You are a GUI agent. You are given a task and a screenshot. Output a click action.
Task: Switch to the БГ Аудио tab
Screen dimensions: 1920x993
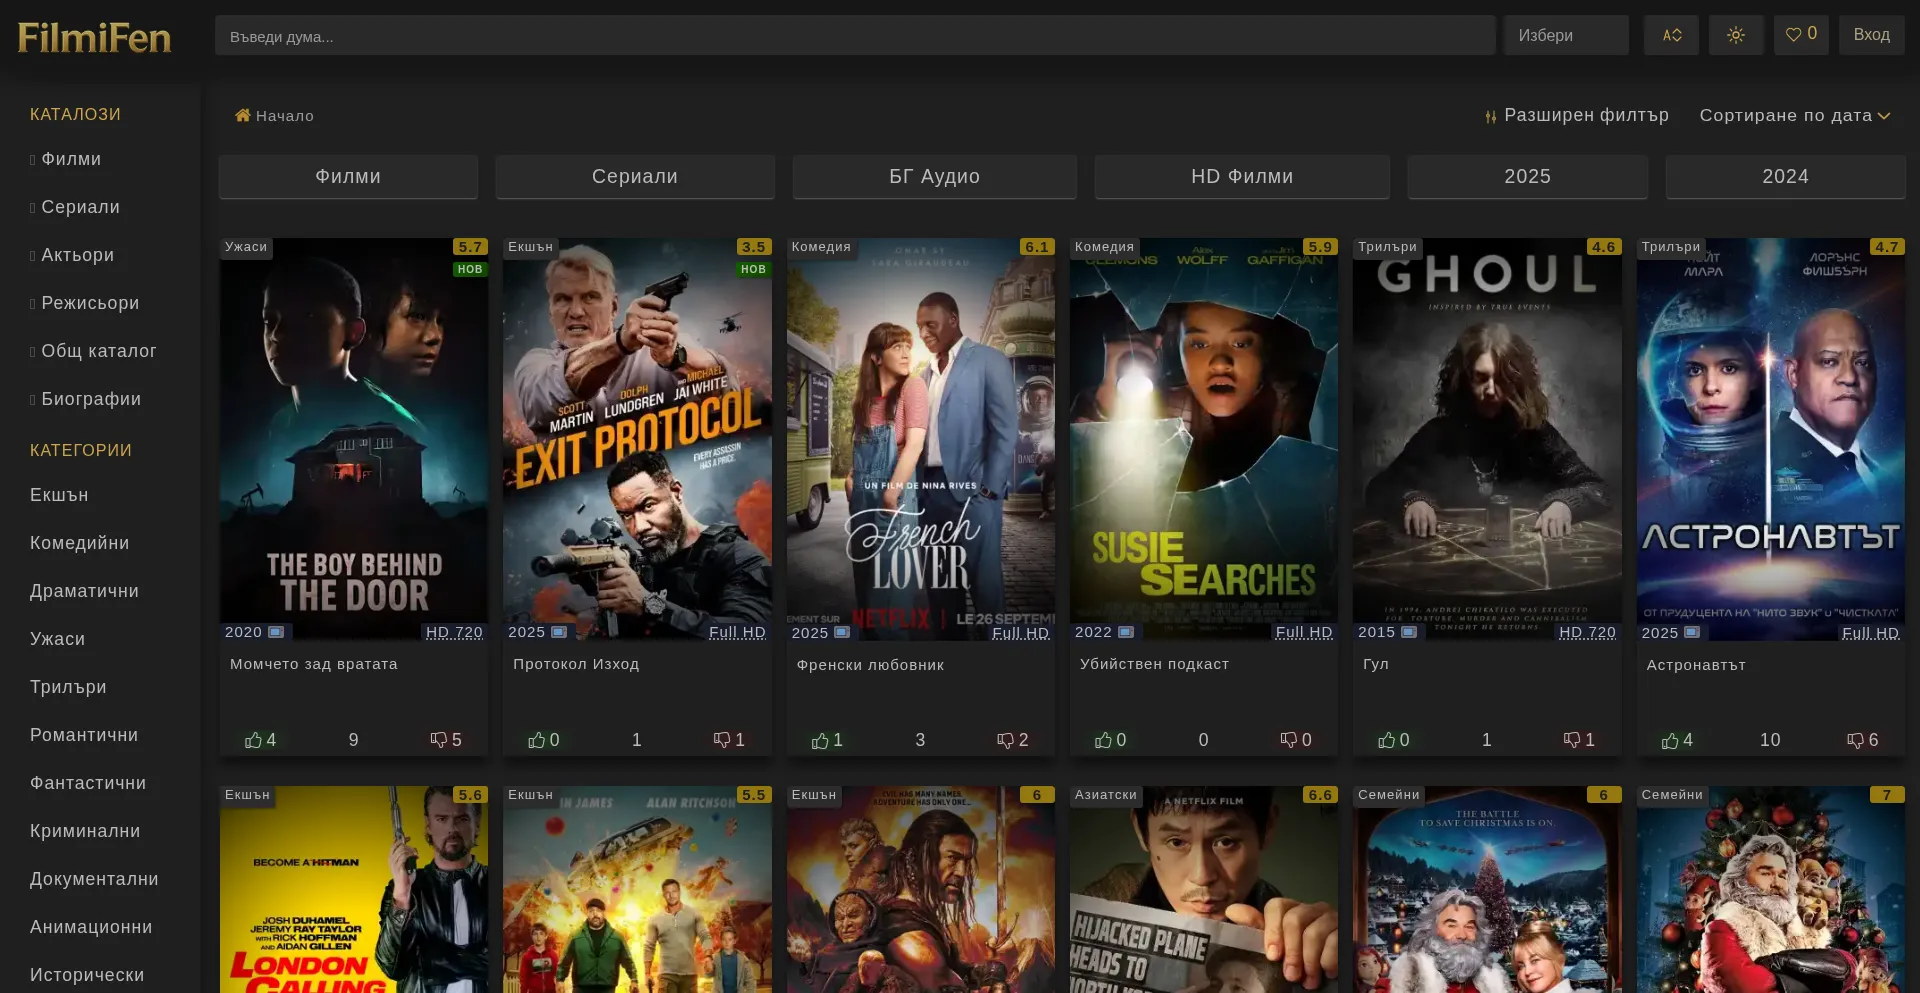tap(934, 177)
